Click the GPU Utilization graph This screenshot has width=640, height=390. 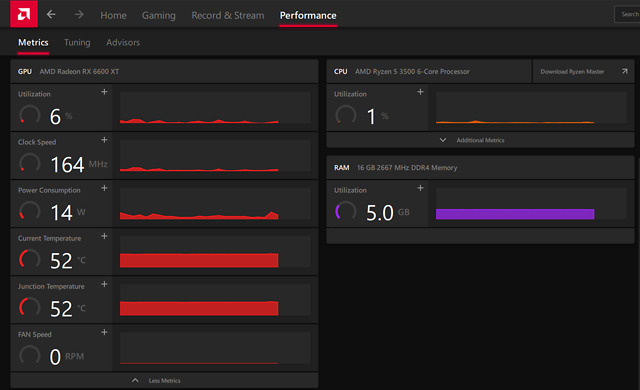pyautogui.click(x=215, y=108)
